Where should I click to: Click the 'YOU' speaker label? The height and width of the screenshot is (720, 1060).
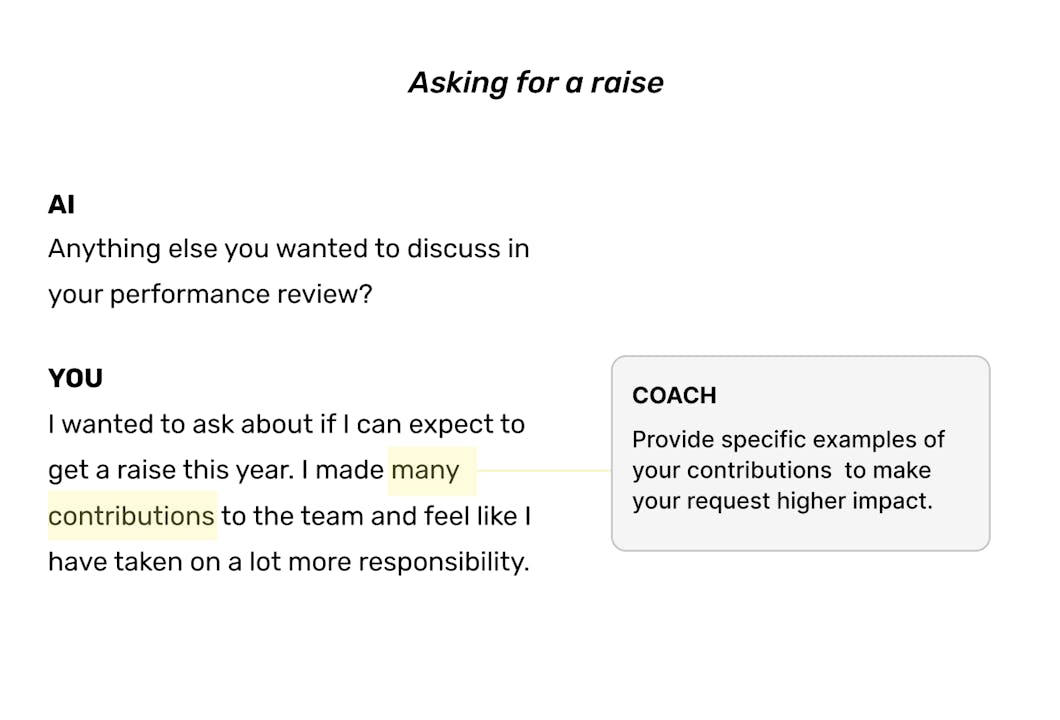click(75, 379)
